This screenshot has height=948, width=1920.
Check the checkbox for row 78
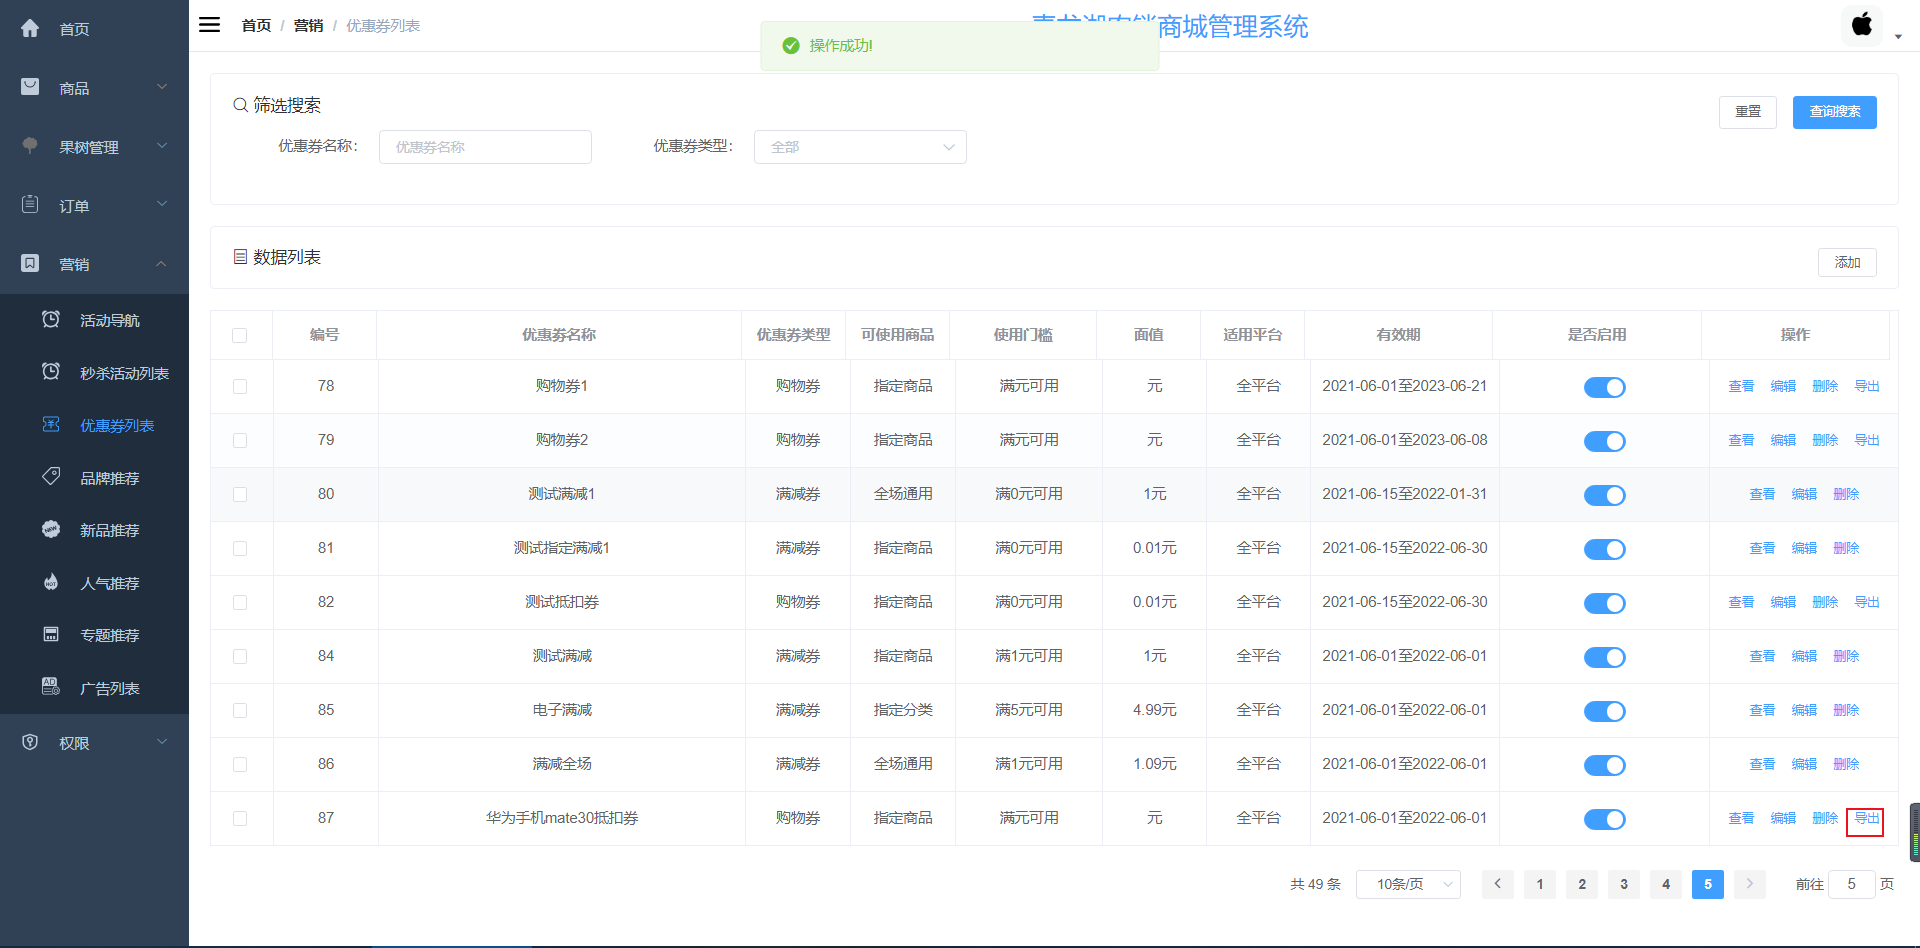240,386
